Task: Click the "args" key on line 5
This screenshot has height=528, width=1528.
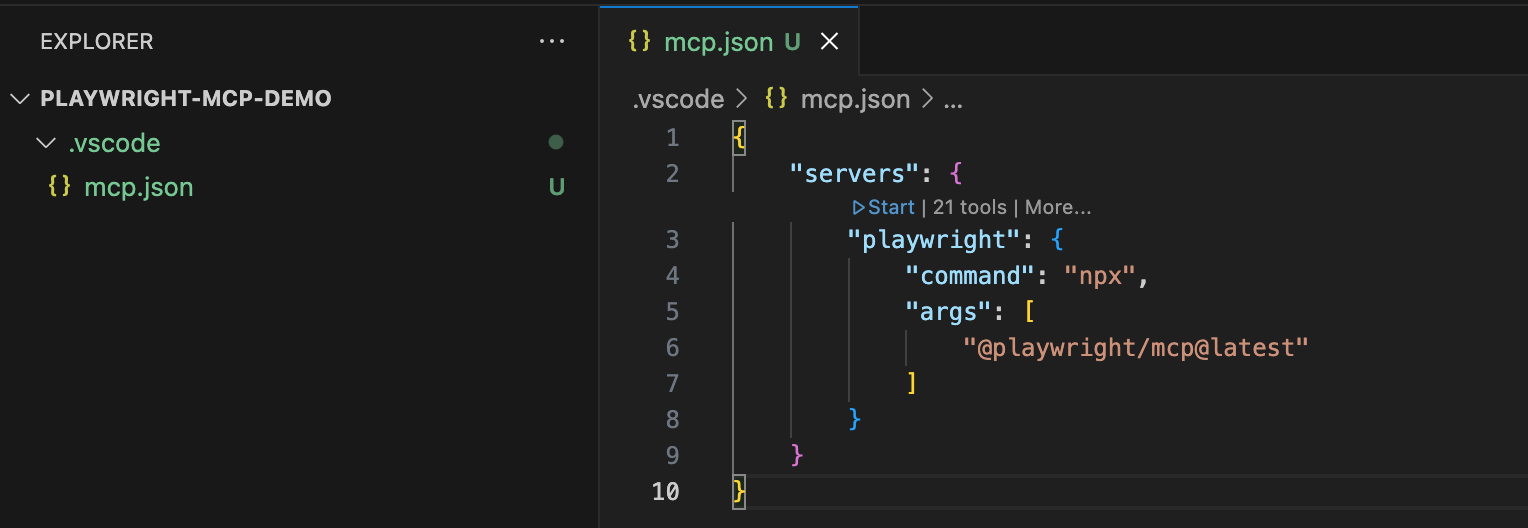Action: point(948,312)
